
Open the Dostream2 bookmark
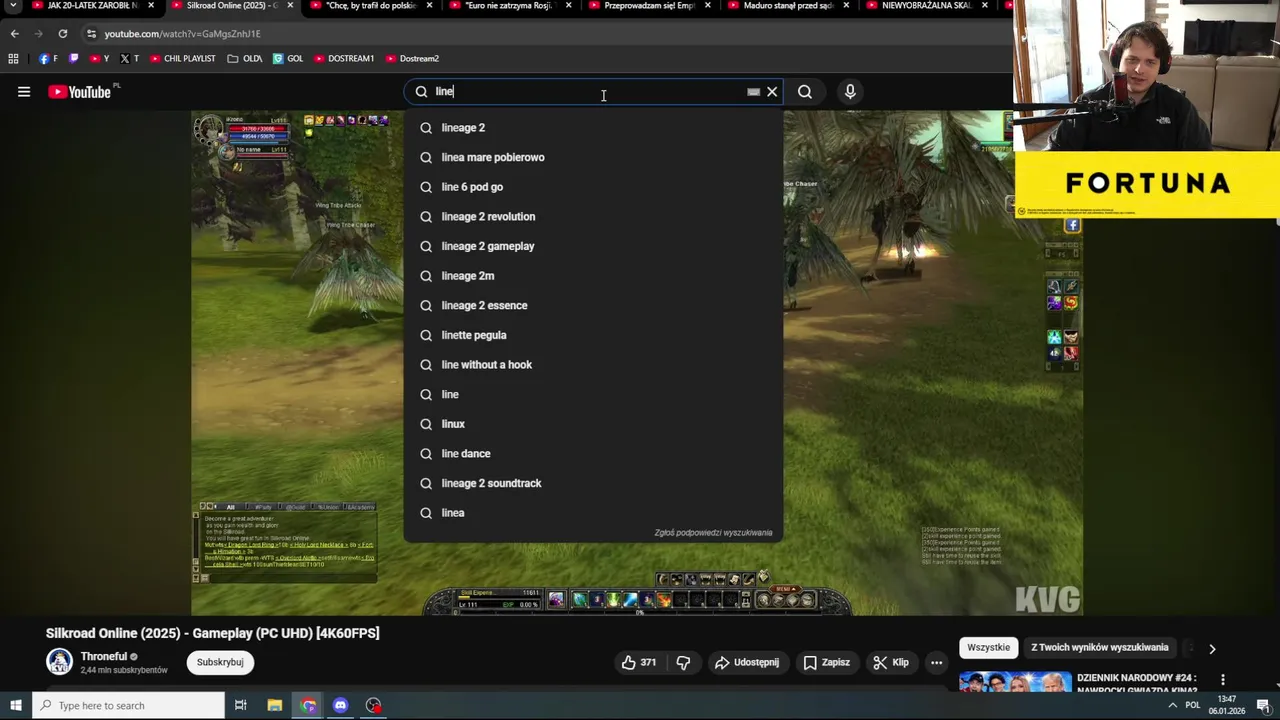tap(412, 59)
